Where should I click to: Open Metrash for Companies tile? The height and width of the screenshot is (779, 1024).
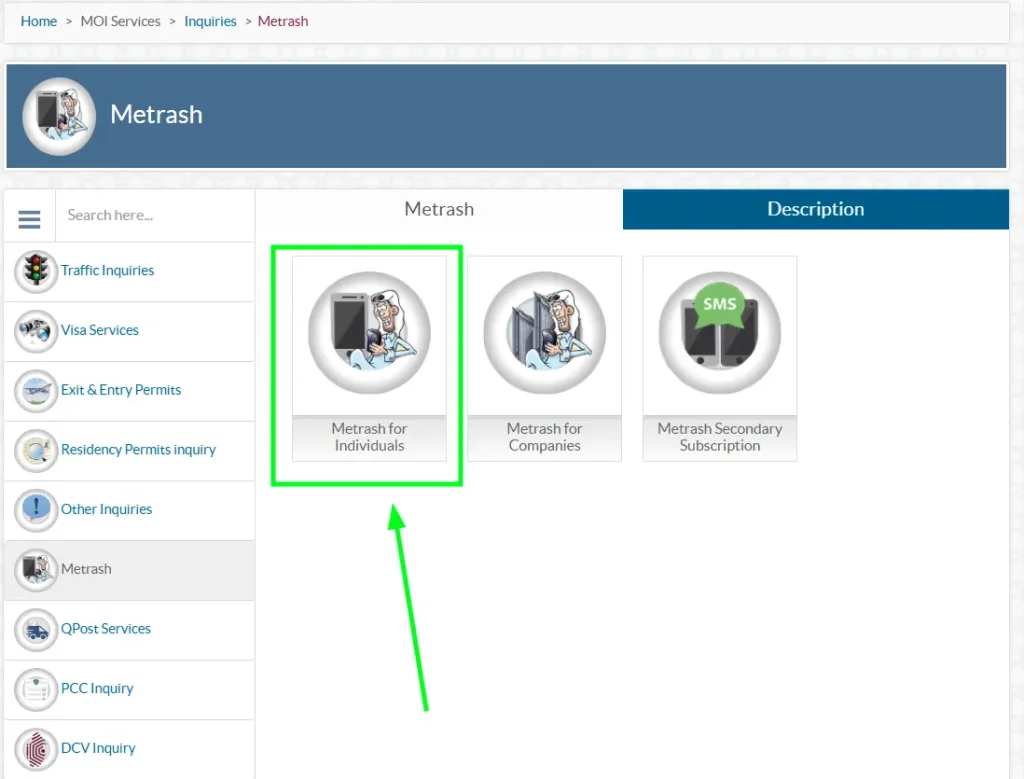tap(544, 358)
